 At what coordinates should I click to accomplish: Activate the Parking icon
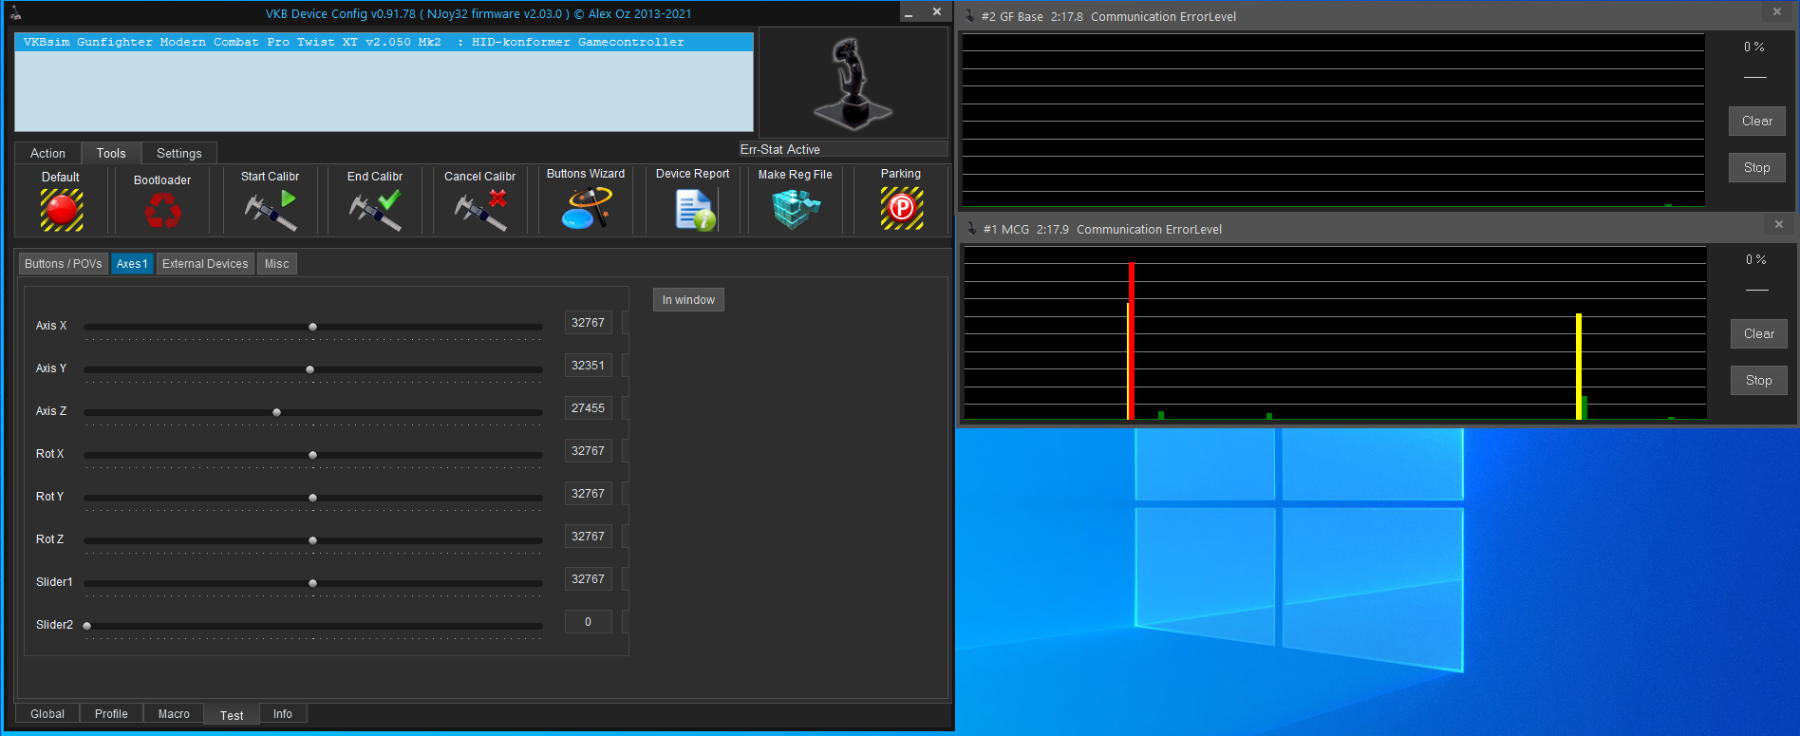902,208
